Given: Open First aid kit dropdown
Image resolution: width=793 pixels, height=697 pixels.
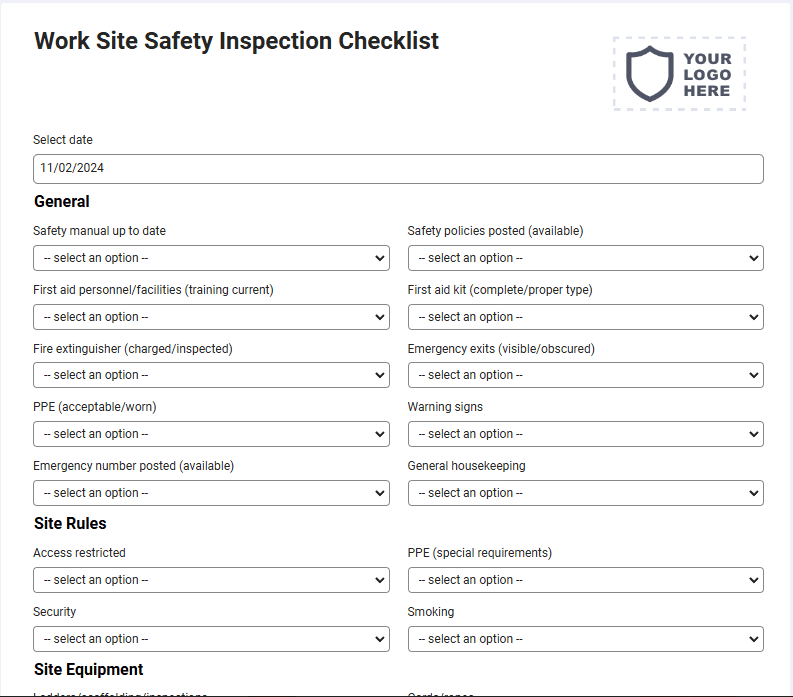Looking at the screenshot, I should tap(586, 317).
